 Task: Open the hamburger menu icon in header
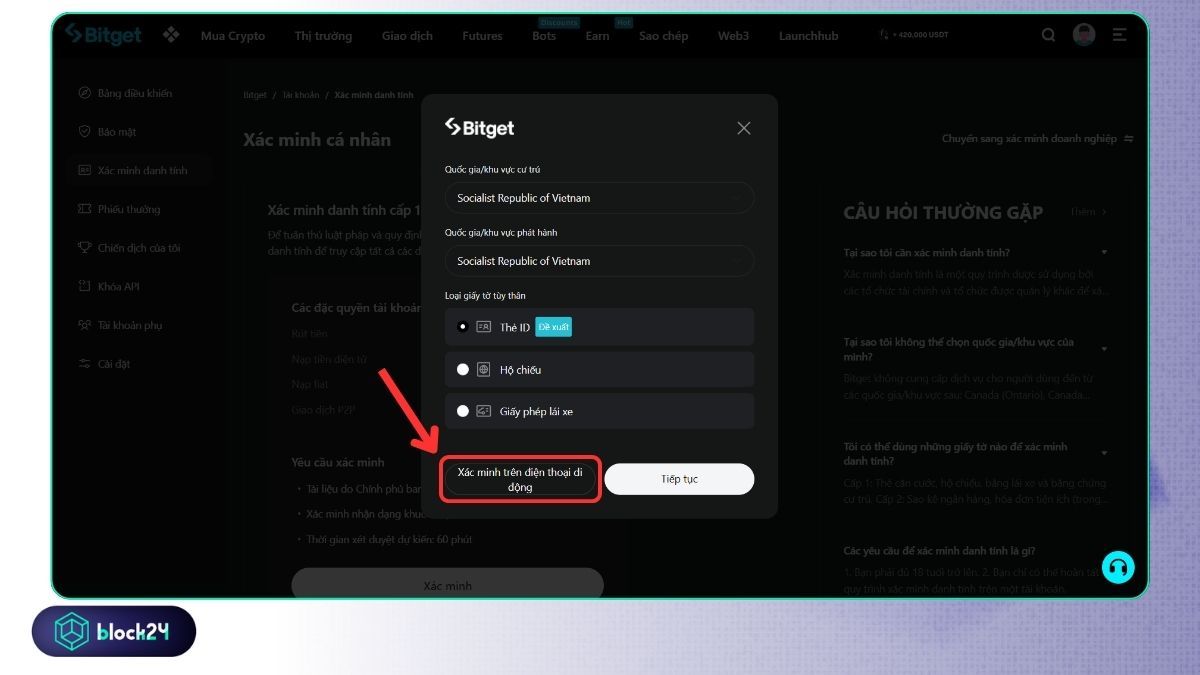click(1119, 35)
